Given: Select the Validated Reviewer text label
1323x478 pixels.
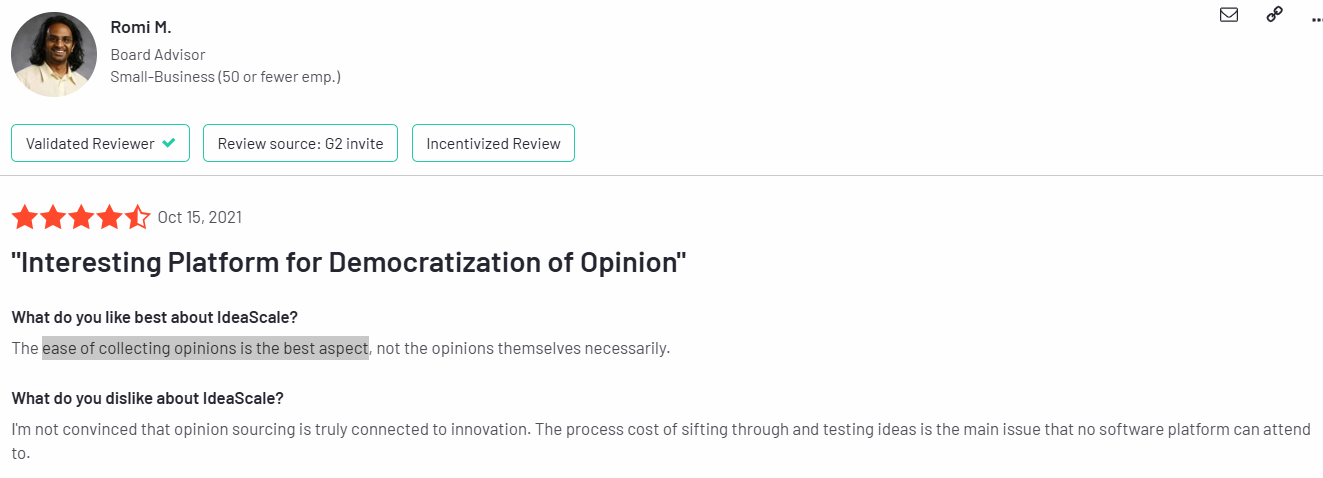Looking at the screenshot, I should (90, 143).
